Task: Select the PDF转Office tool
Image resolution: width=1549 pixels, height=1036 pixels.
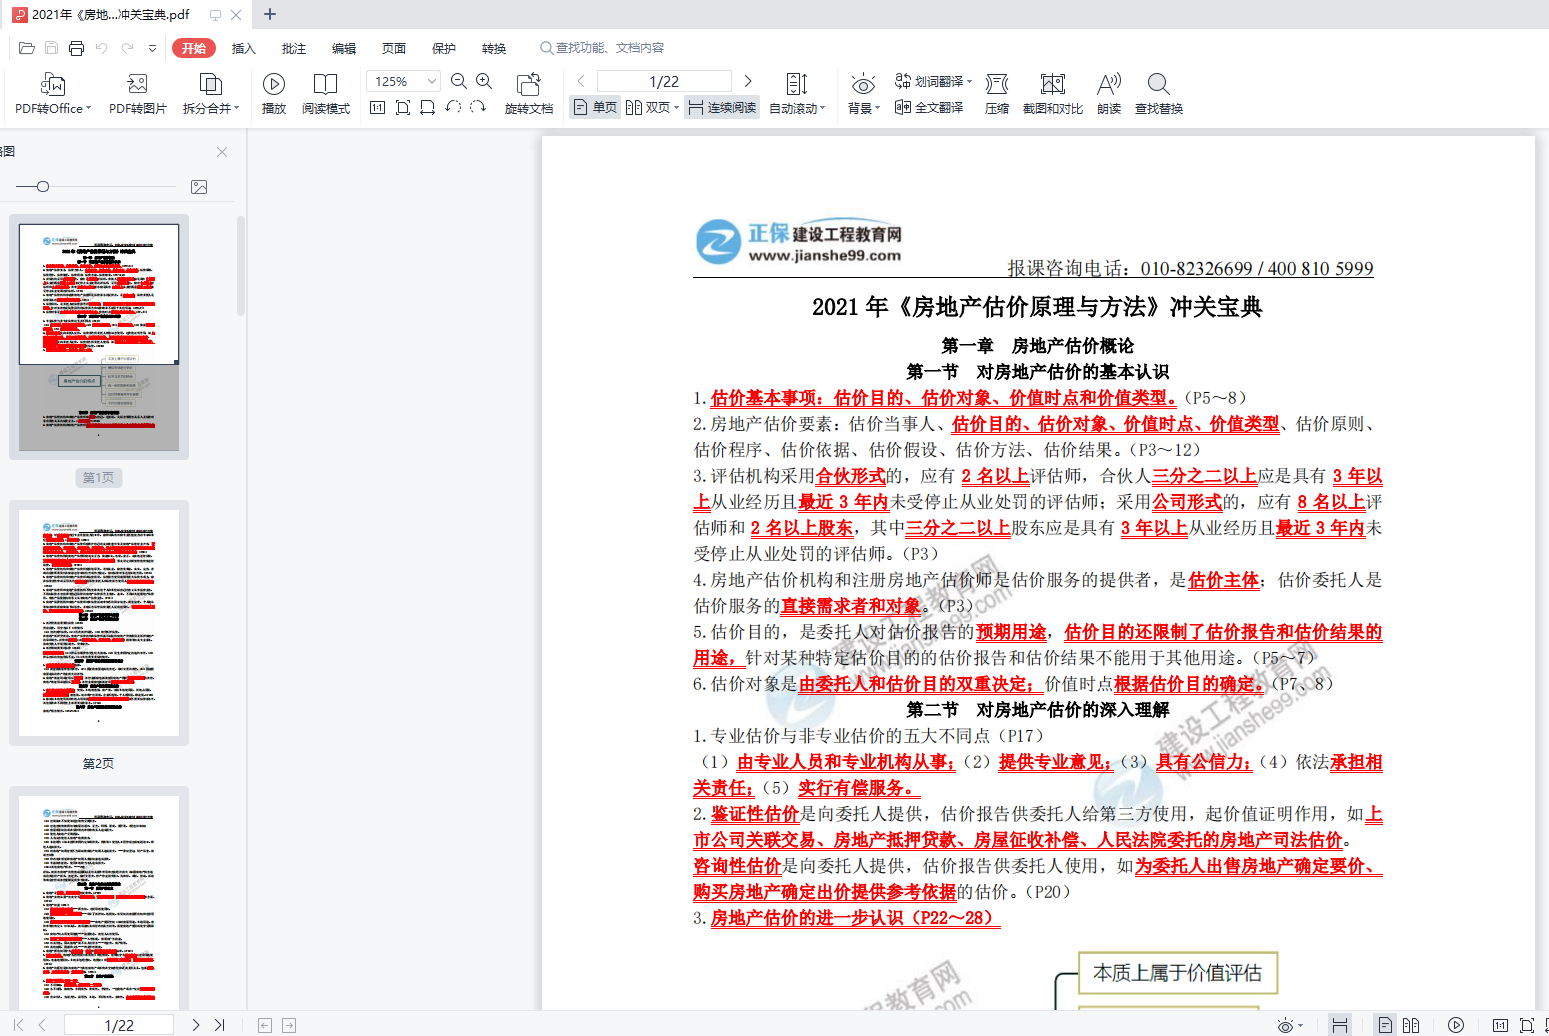Action: pos(51,92)
